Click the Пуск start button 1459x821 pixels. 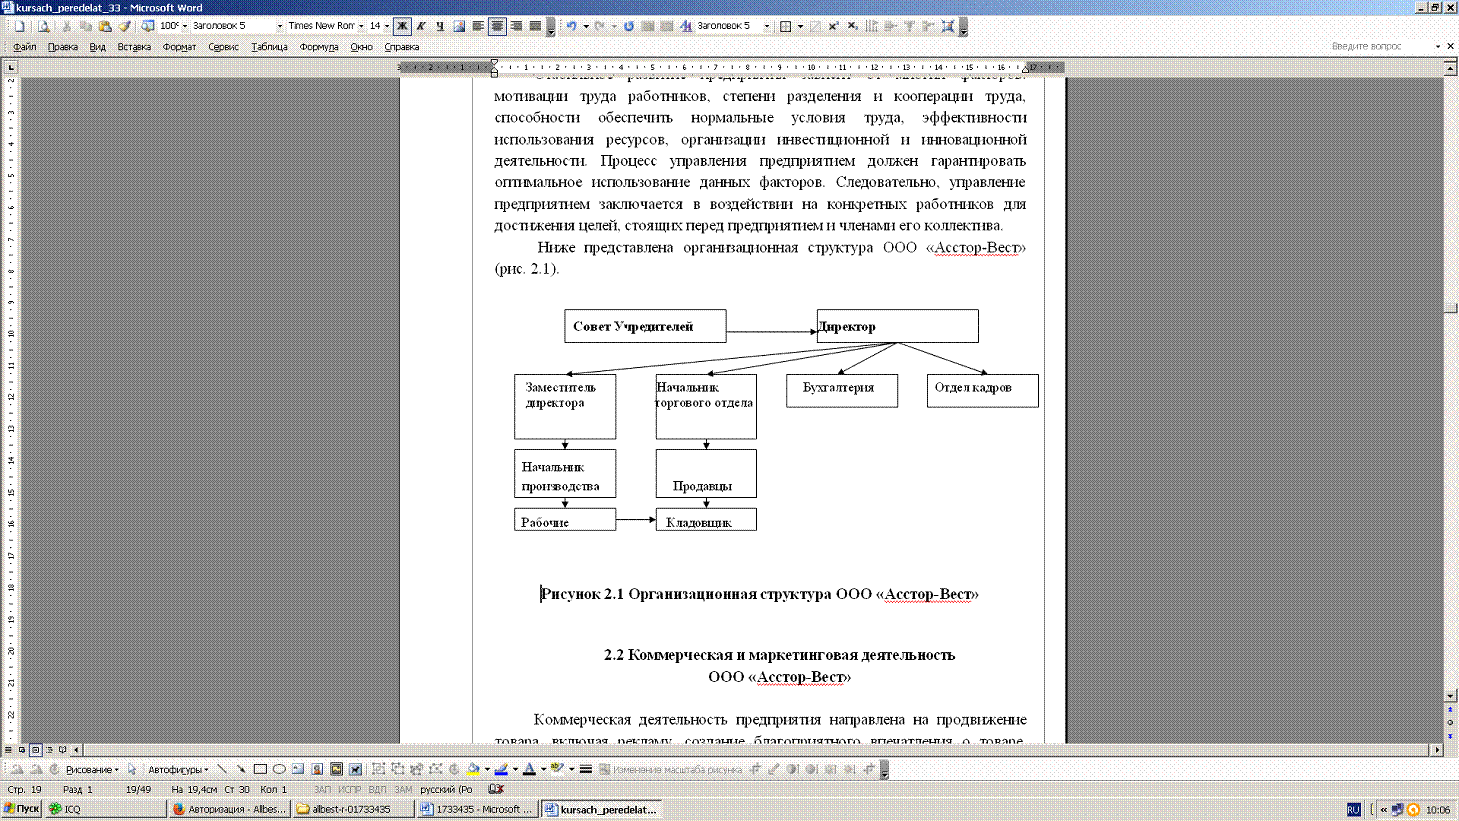point(21,808)
